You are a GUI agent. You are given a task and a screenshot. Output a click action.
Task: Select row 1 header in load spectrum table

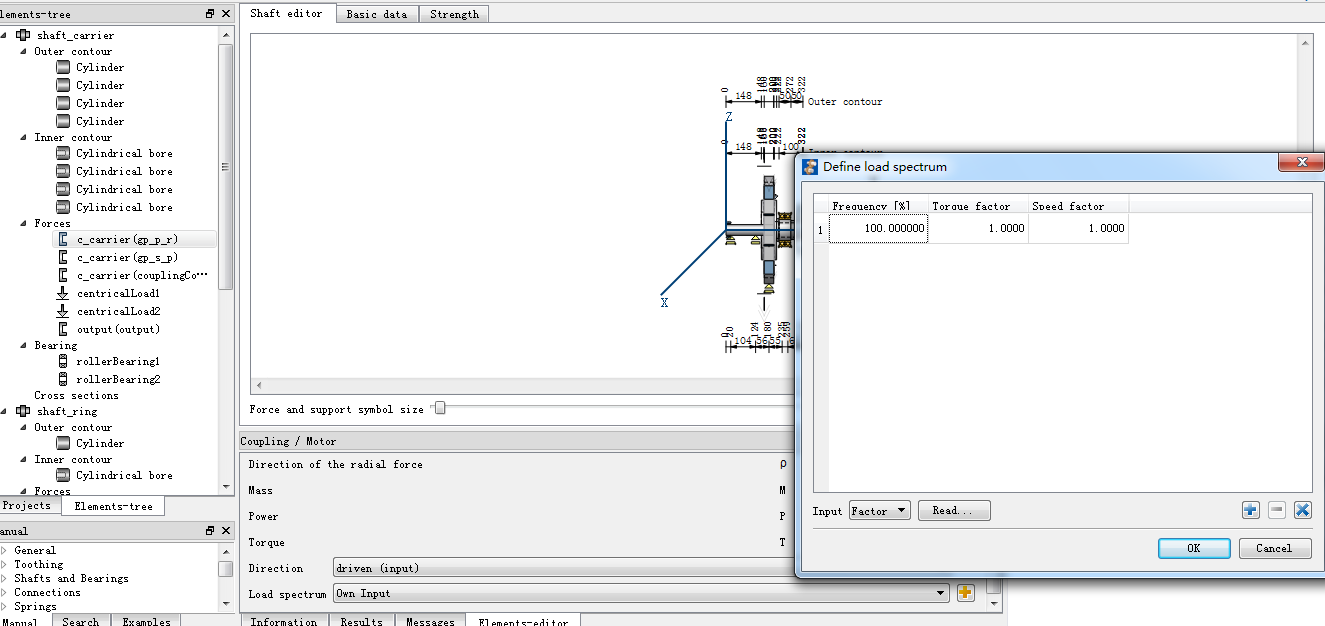point(821,228)
